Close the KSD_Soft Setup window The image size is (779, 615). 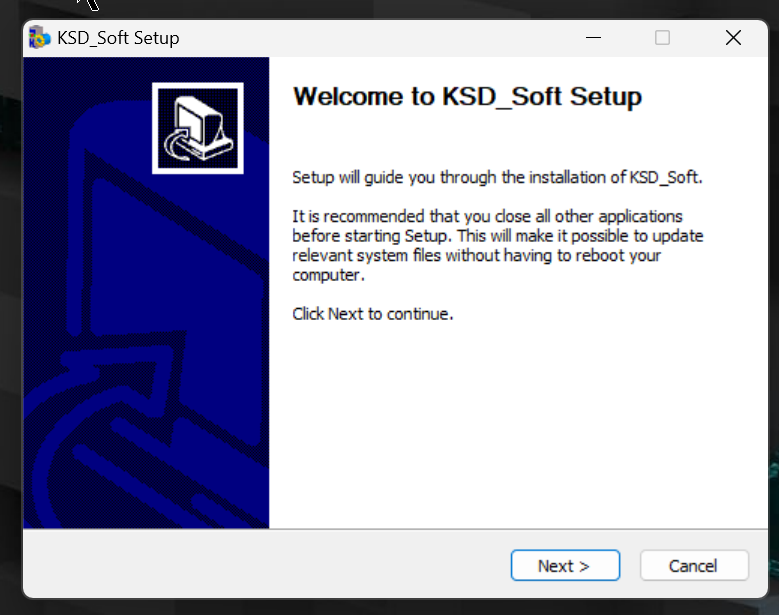[733, 38]
